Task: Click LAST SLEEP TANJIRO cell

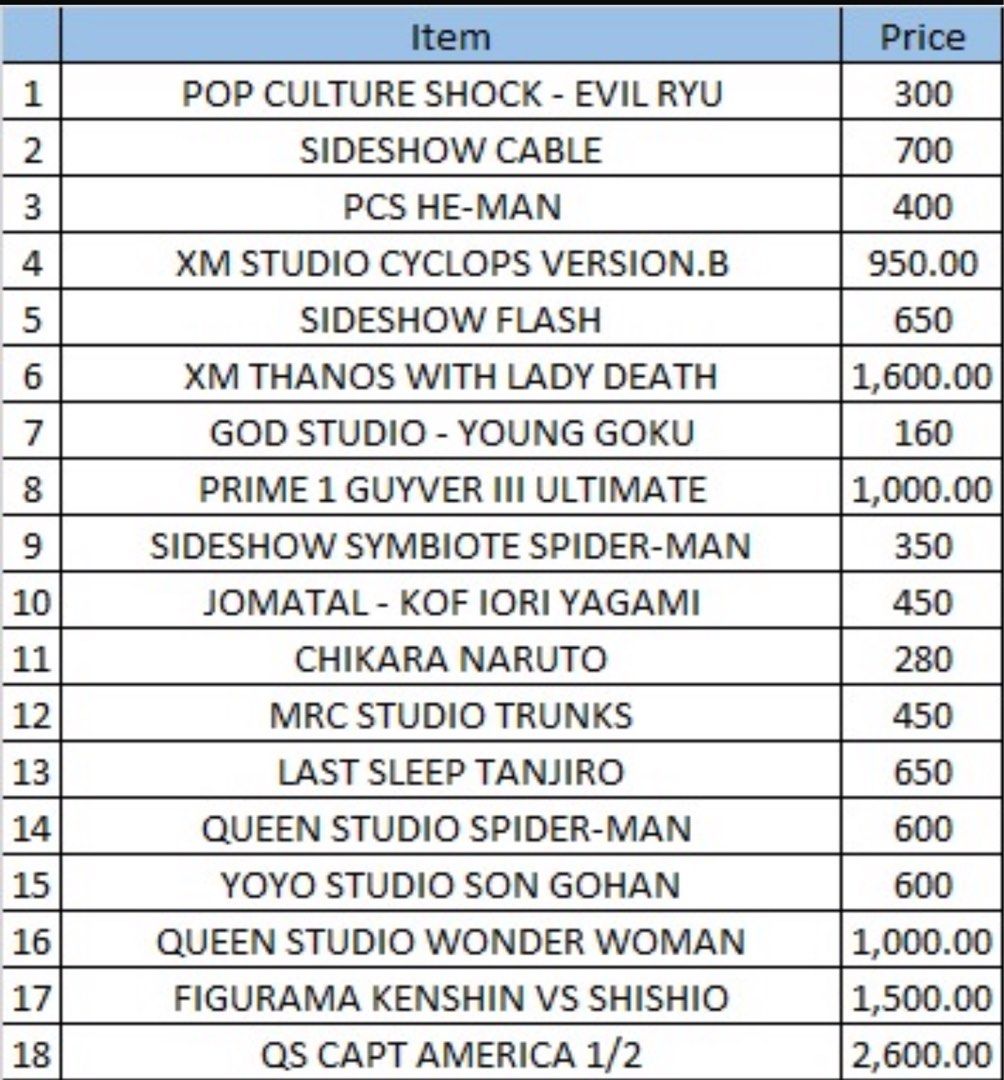Action: pos(450,769)
